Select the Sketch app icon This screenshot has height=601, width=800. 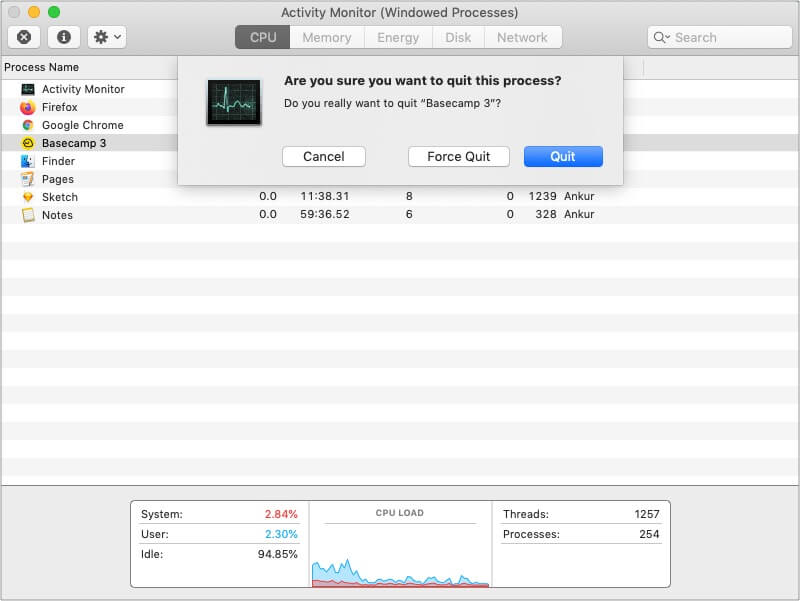[x=27, y=197]
